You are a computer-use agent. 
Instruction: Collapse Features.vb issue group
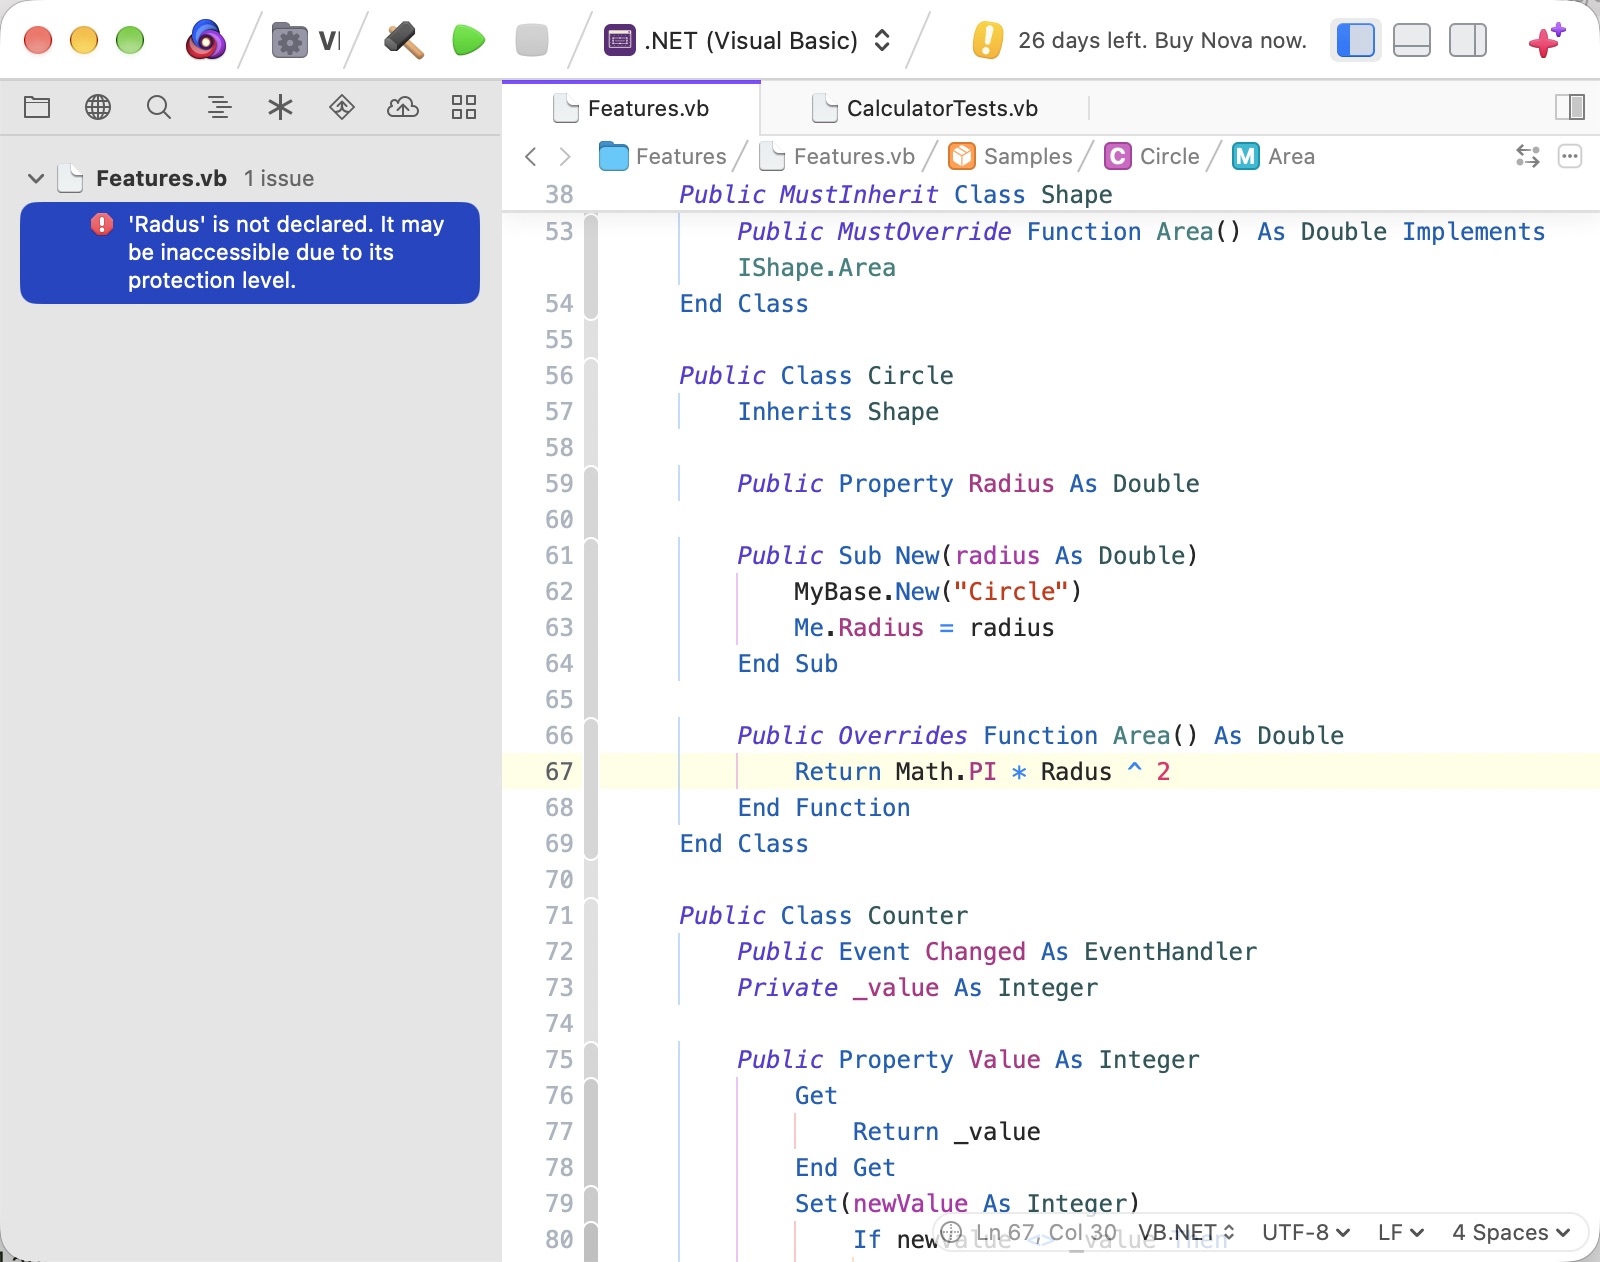pyautogui.click(x=36, y=179)
